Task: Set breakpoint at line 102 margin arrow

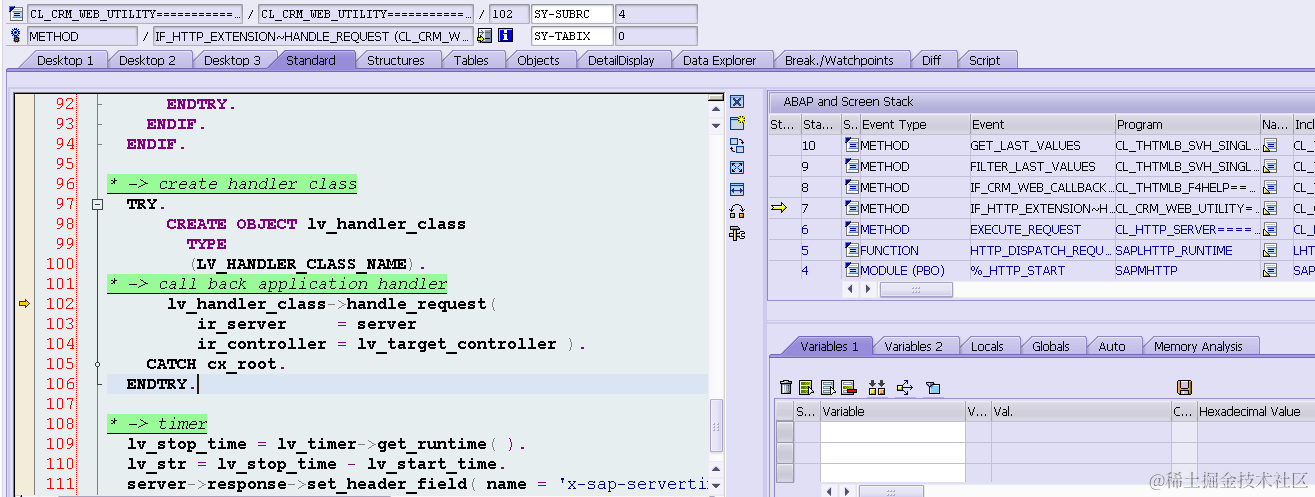Action: 24,304
